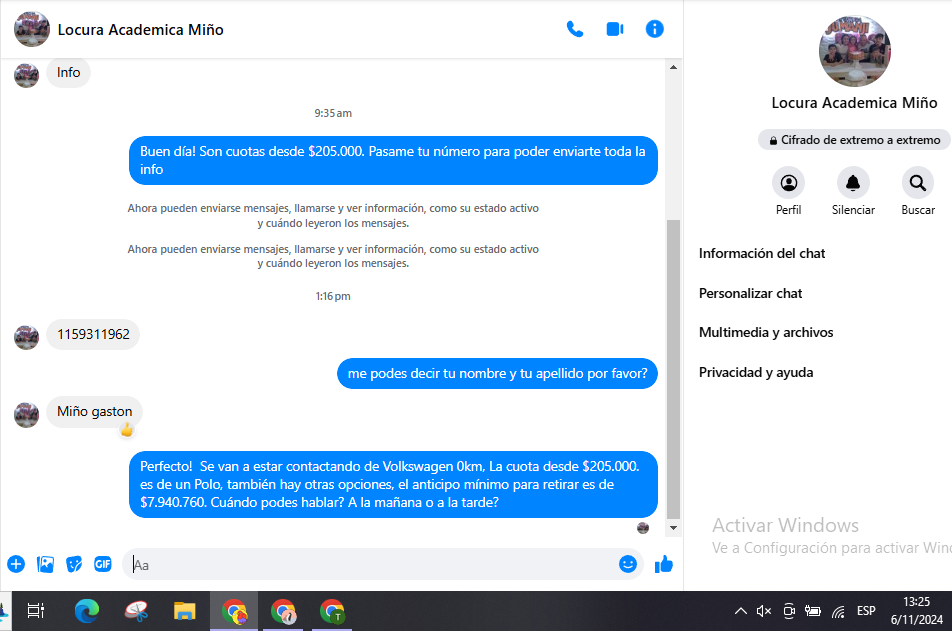Attach a photo using the image icon
The width and height of the screenshot is (952, 631).
tap(45, 564)
